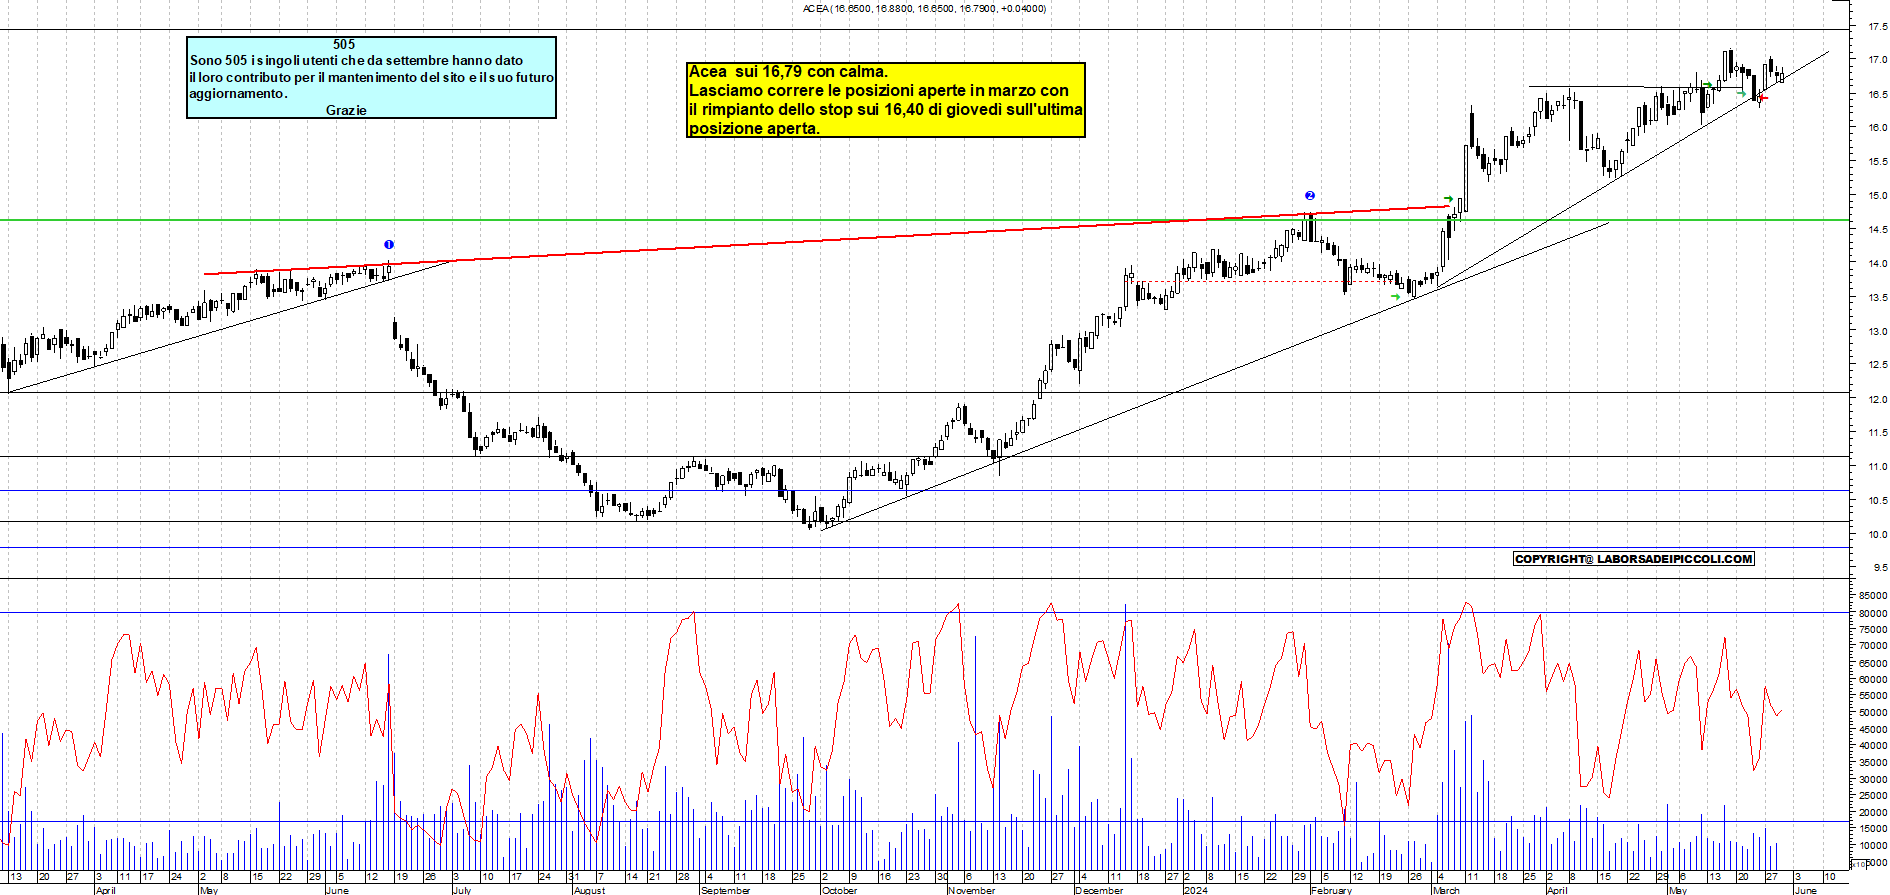The height and width of the screenshot is (895, 1890).
Task: Click the 85000 volume axis label
Action: pyautogui.click(x=1873, y=596)
